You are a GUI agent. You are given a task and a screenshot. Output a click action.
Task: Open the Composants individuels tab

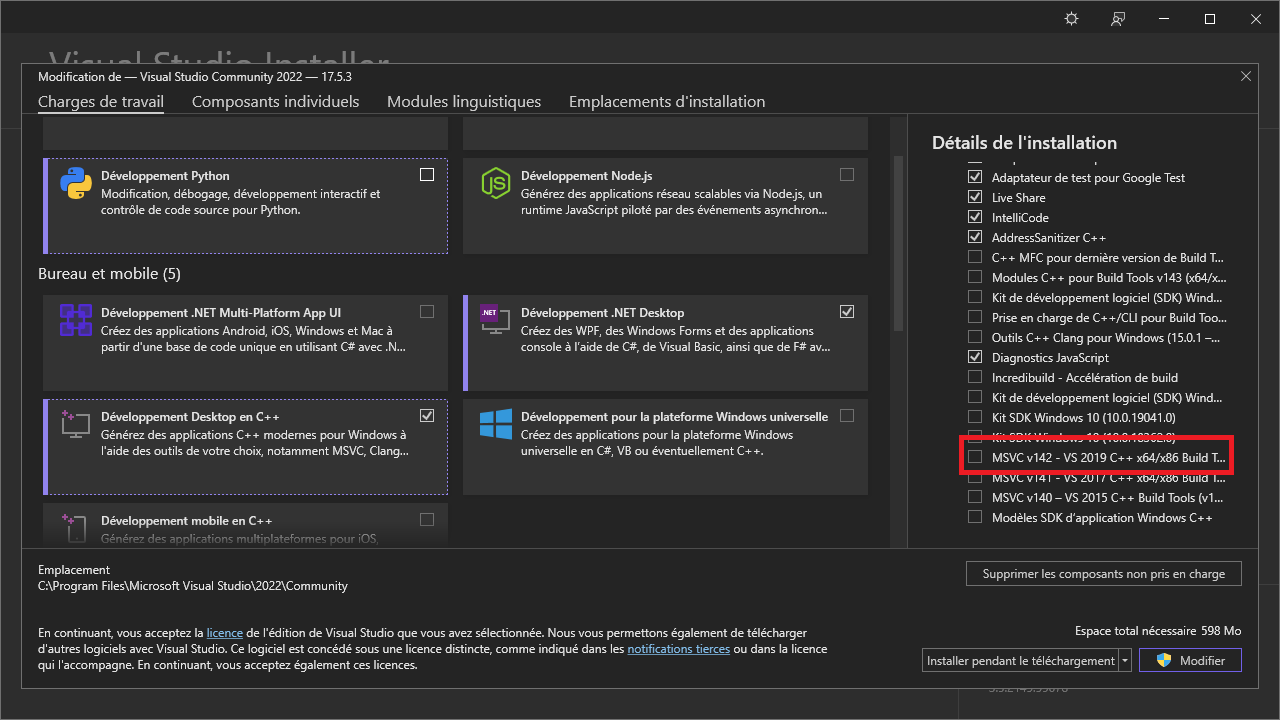click(x=275, y=101)
